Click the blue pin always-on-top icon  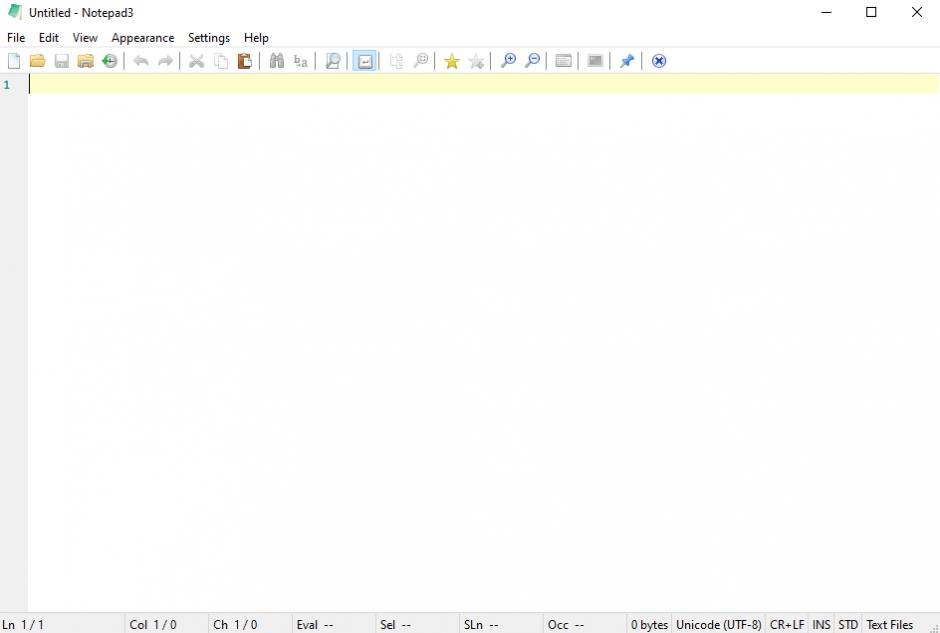coord(627,61)
